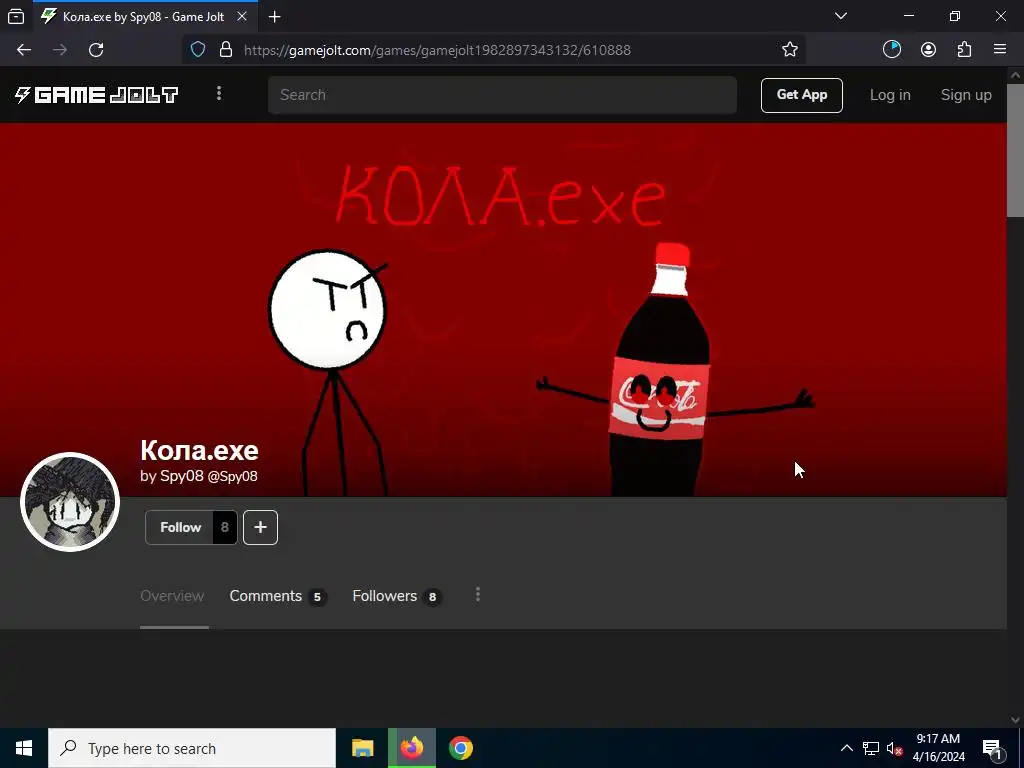Click the Firefox taskbar icon

(x=411, y=748)
